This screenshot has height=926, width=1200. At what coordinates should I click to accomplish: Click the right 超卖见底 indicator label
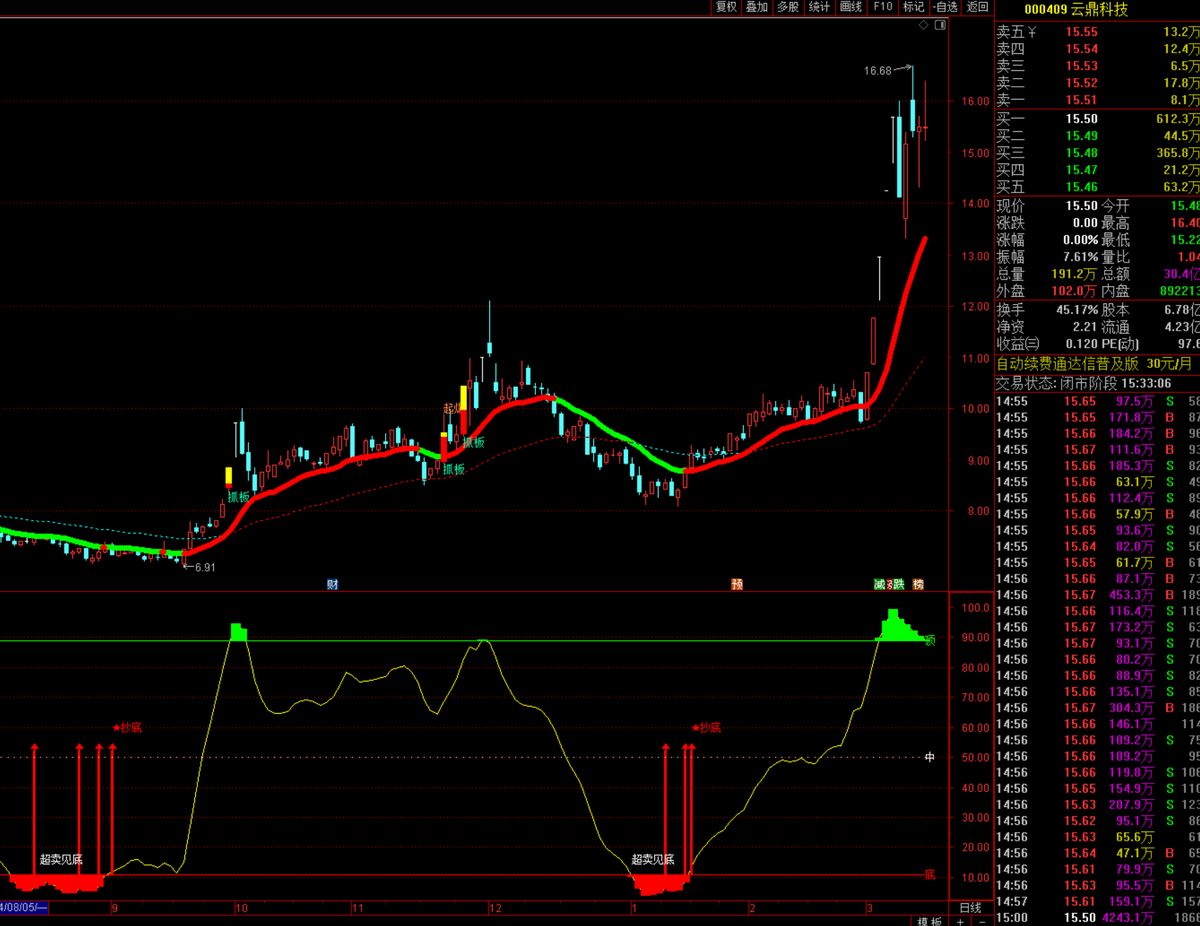point(653,860)
